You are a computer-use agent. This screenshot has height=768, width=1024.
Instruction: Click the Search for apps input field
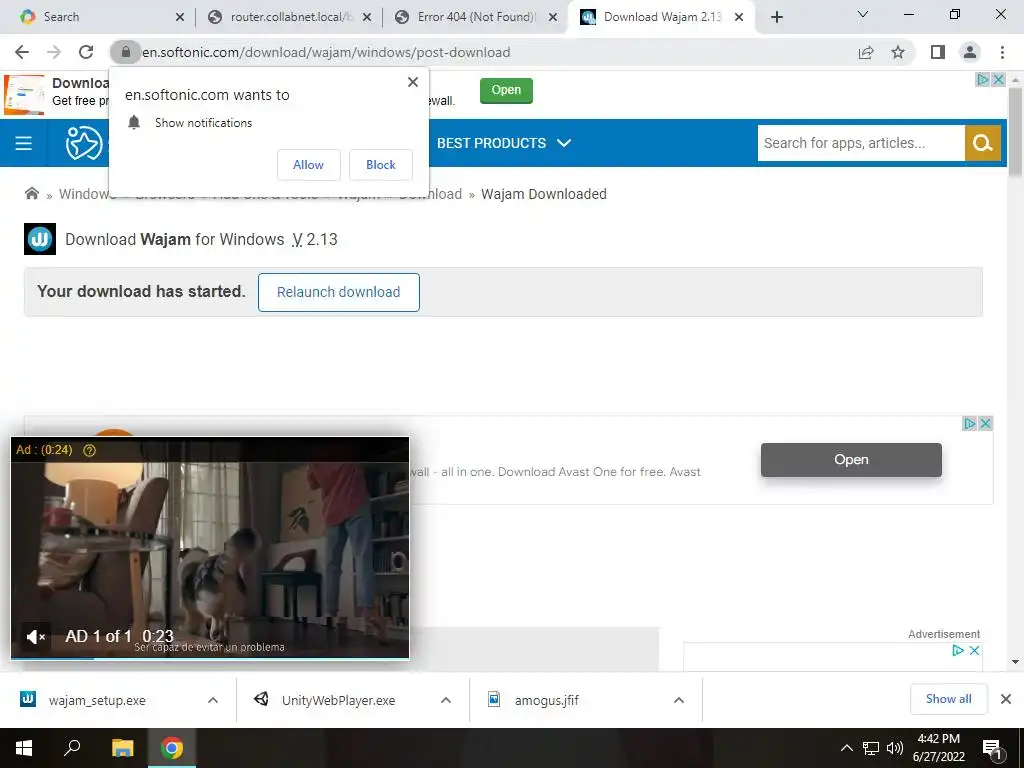[x=861, y=143]
